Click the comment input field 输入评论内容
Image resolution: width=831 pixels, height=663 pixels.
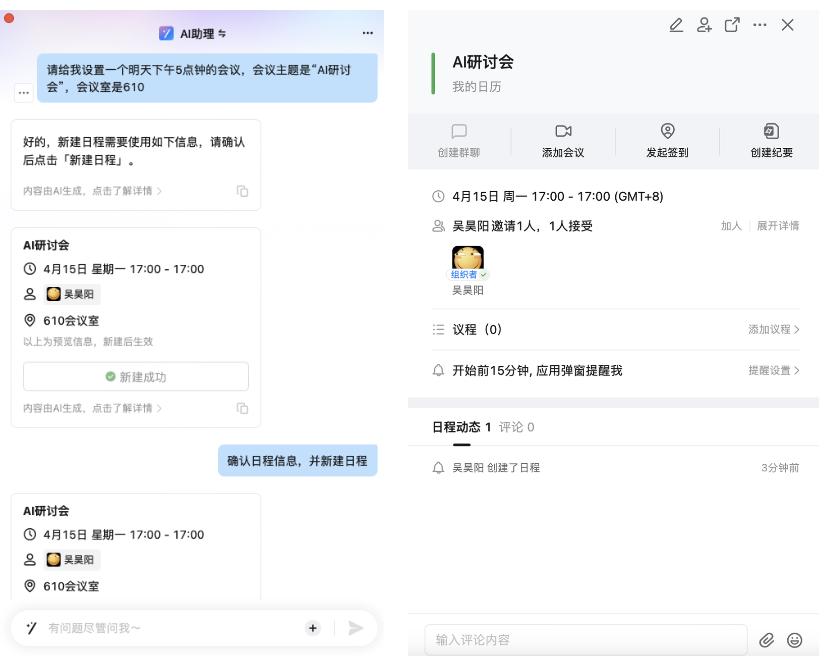586,640
